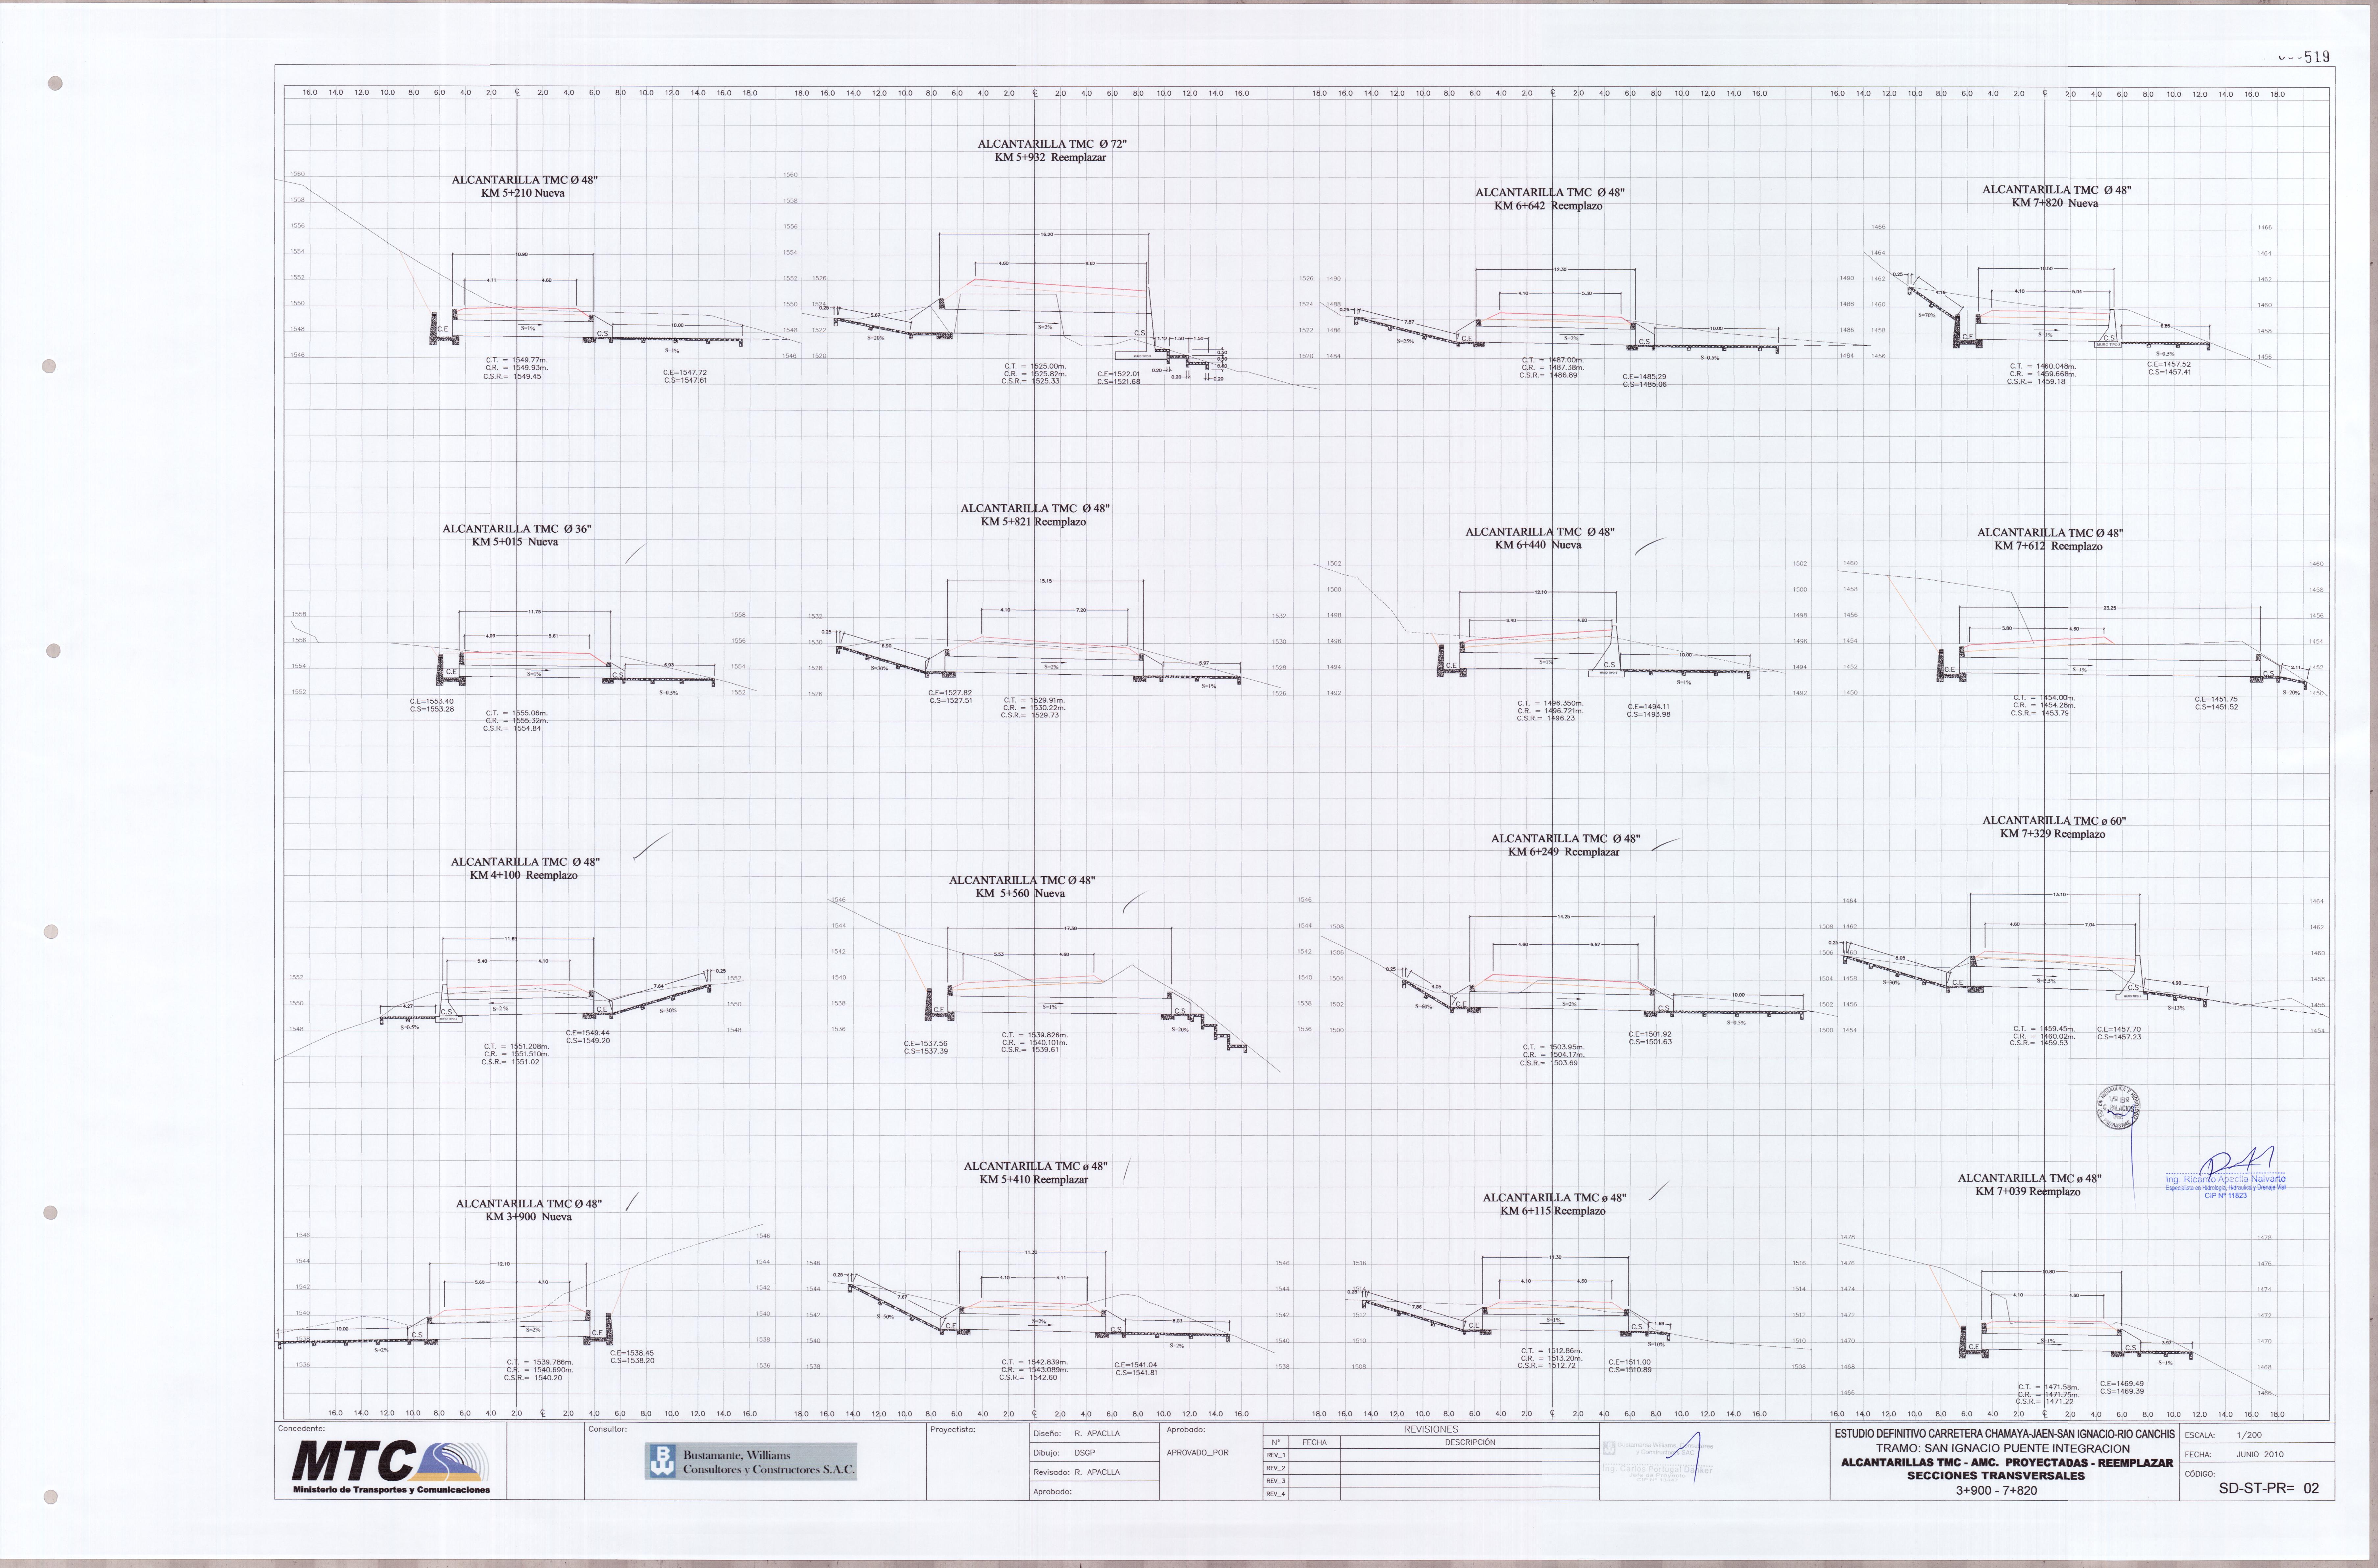Click the title 'KM 5+015 Nueva'

coord(515,542)
